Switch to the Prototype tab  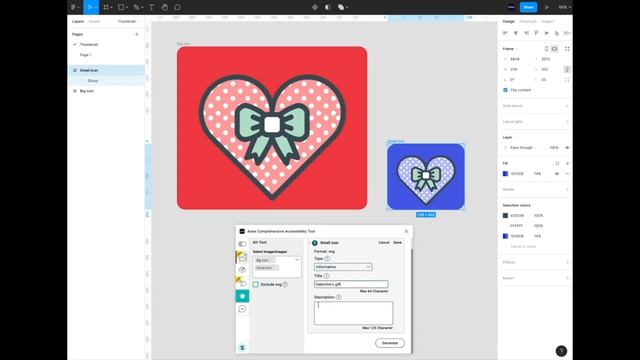[528, 21]
